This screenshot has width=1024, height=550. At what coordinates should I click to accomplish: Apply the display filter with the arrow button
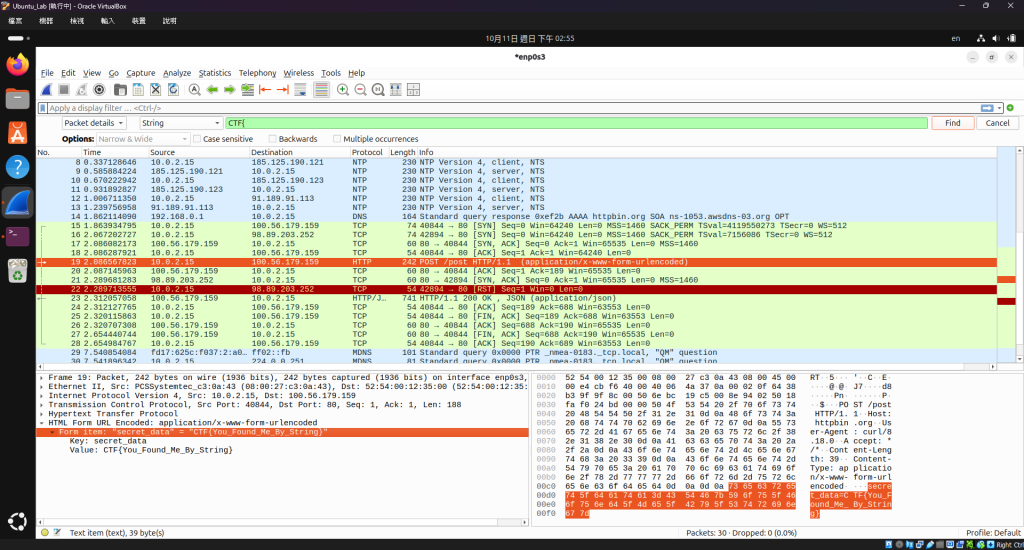point(987,108)
